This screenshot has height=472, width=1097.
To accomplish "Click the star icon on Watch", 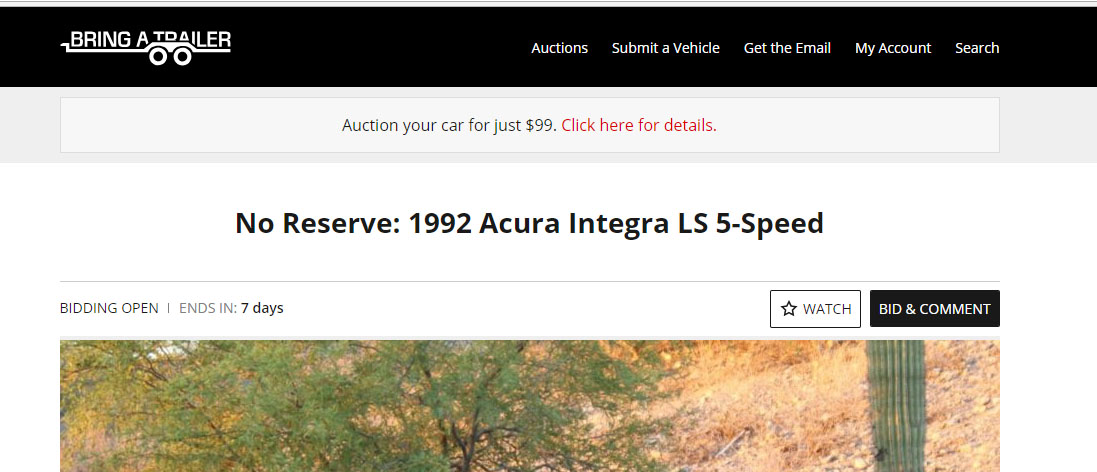I will point(789,309).
